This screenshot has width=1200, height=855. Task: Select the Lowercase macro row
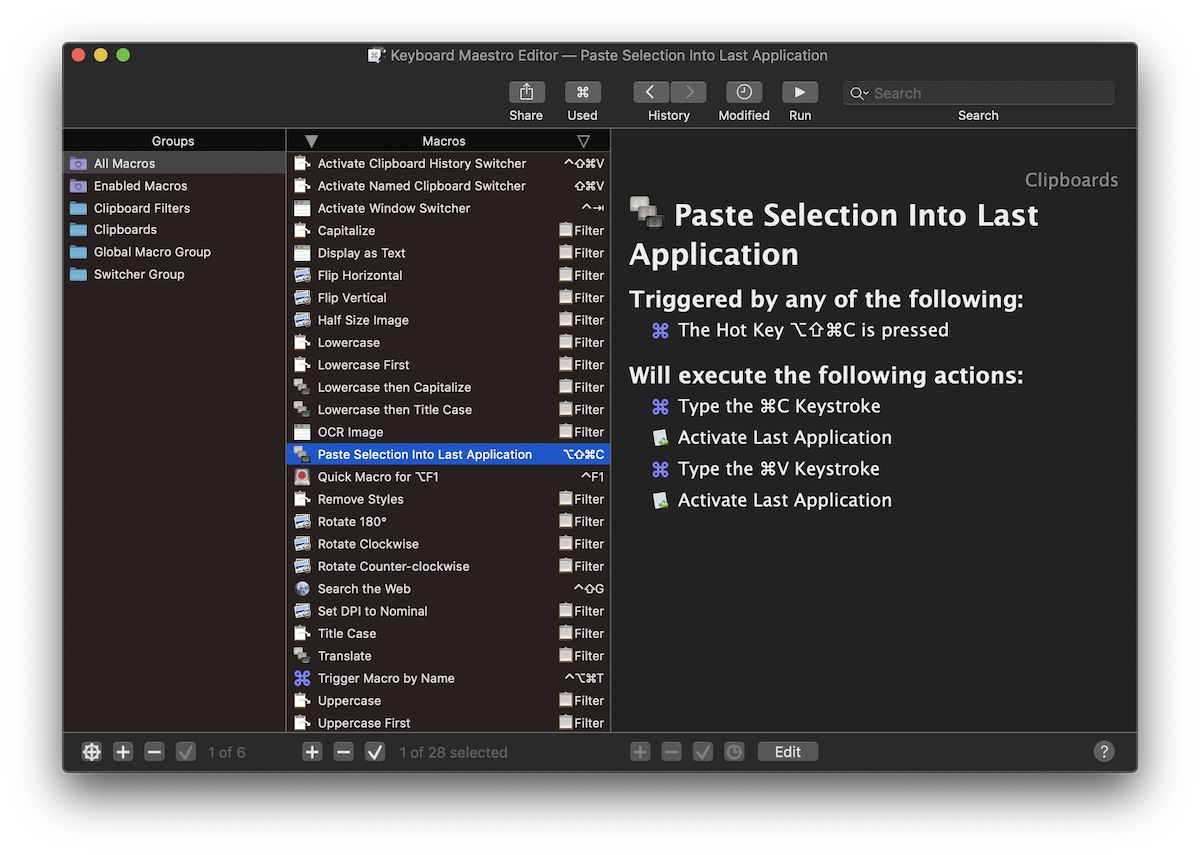[x=448, y=342]
